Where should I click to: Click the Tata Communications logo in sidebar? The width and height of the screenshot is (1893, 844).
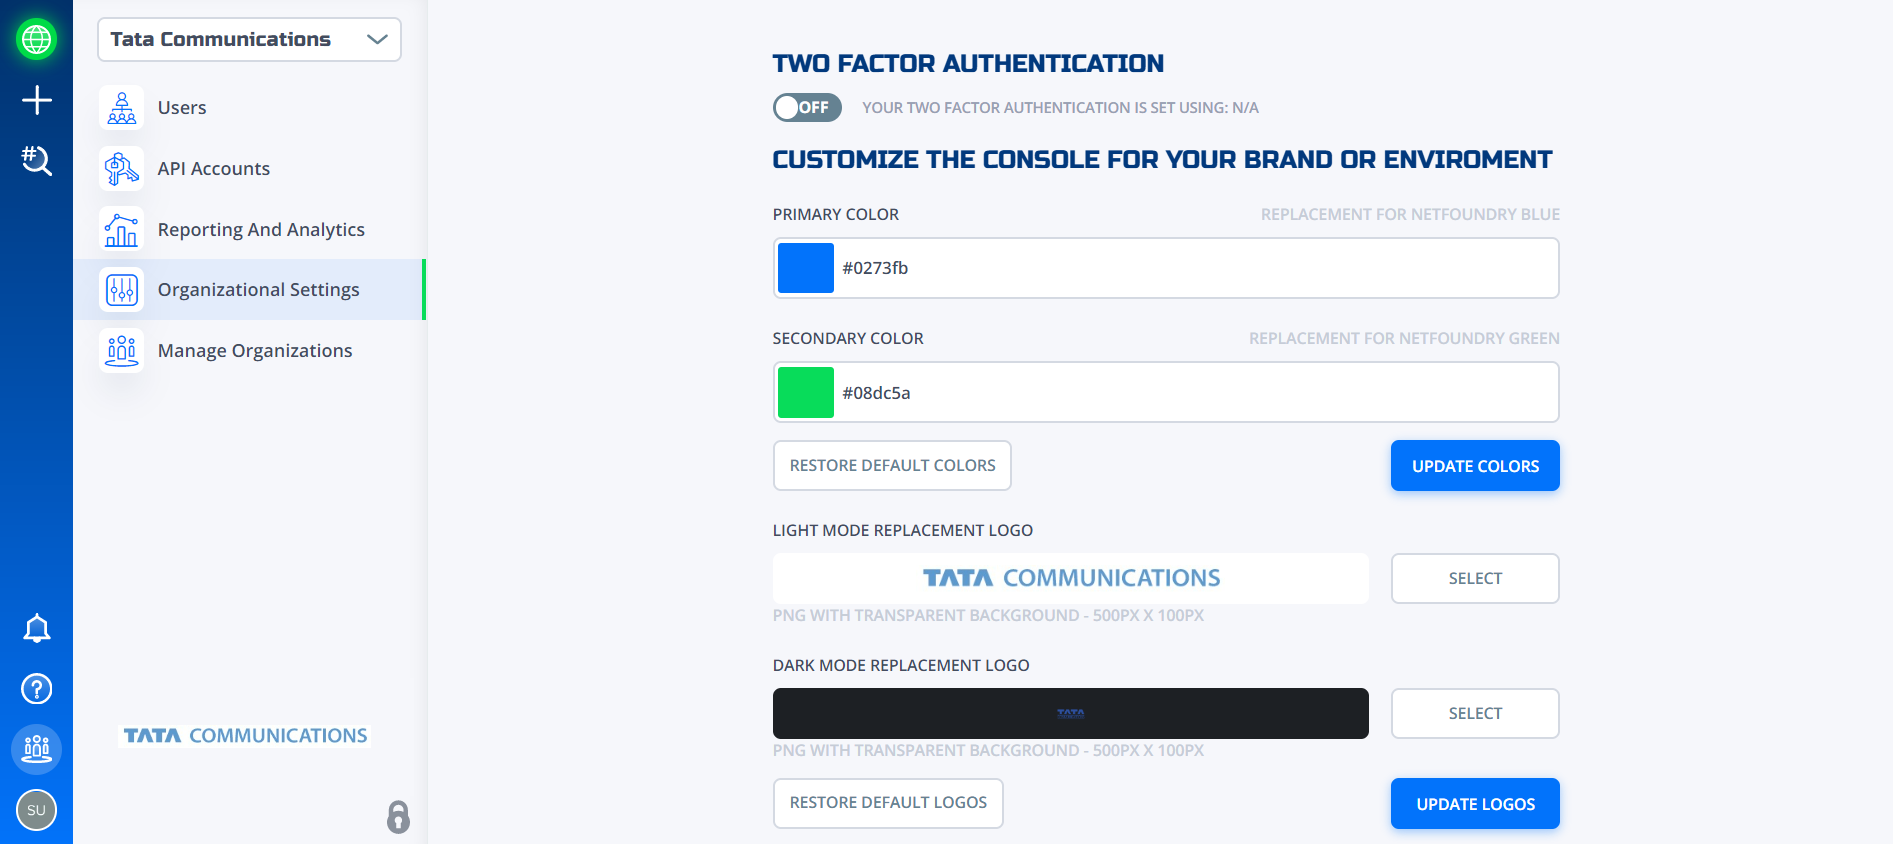pos(245,736)
